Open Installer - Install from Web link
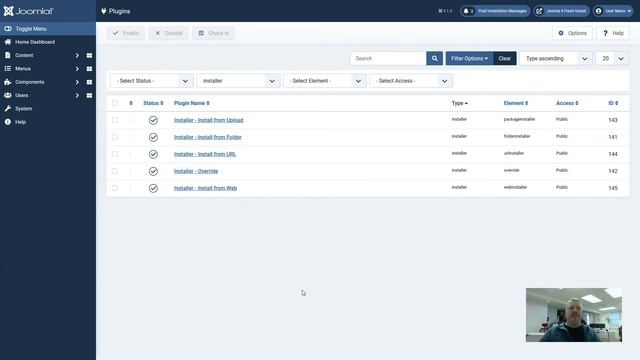This screenshot has height=360, width=640. (x=205, y=188)
